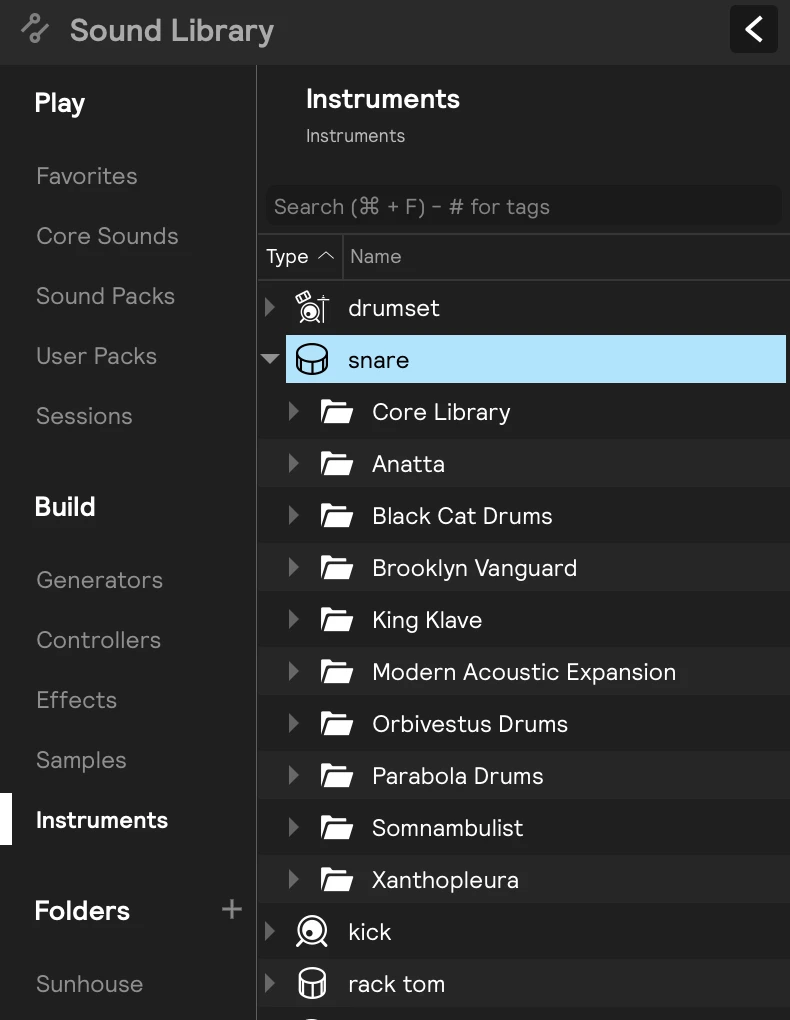The width and height of the screenshot is (790, 1020).
Task: Open Controllers in sidebar
Action: [98, 640]
